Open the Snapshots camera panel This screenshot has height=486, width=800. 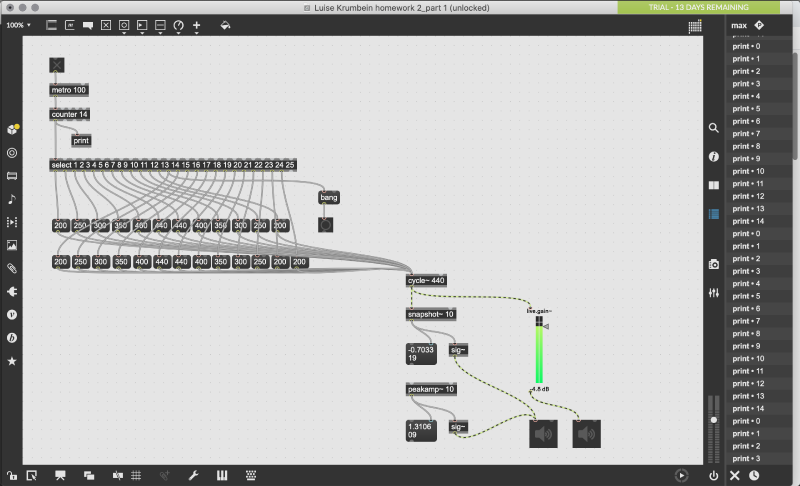point(714,264)
